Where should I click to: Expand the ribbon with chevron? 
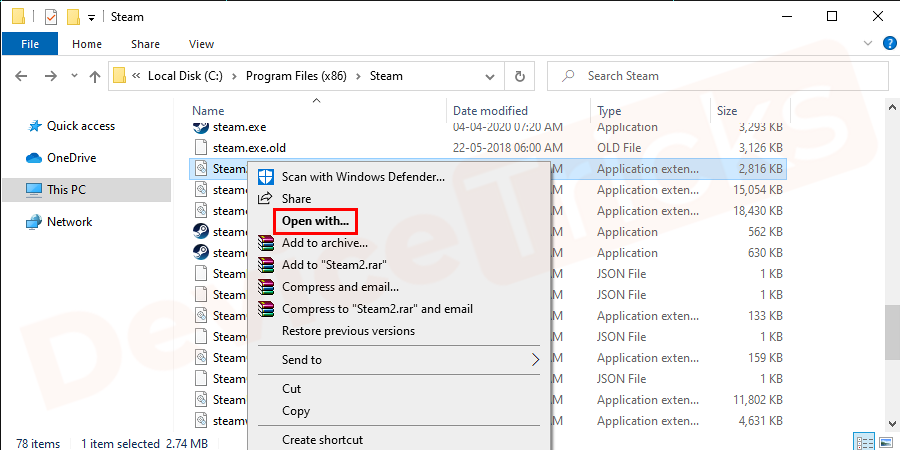coord(868,44)
